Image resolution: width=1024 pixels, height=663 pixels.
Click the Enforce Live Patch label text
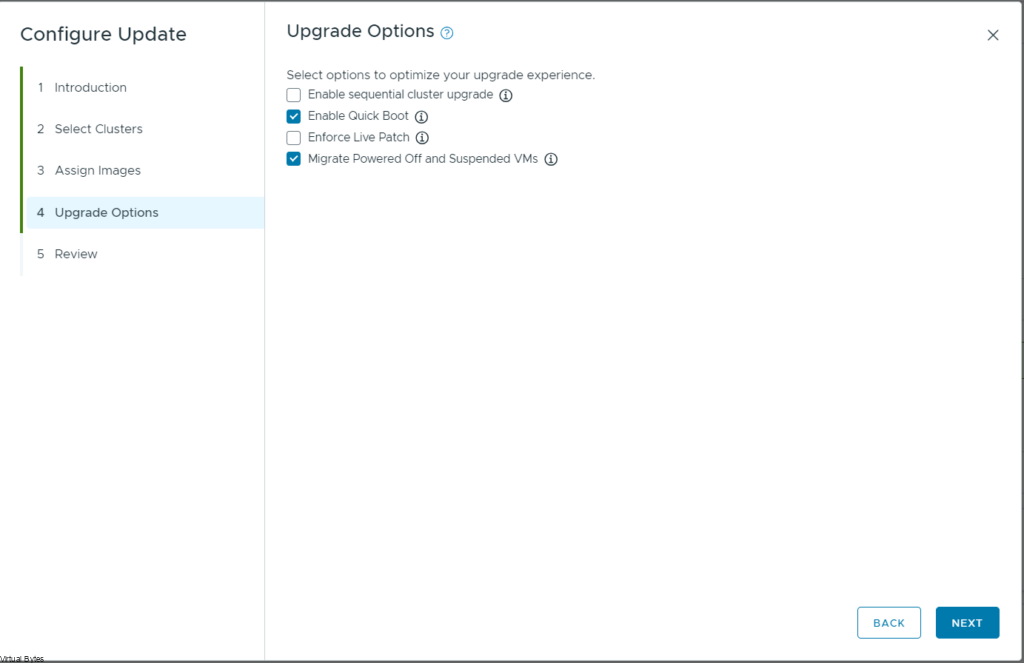[359, 137]
